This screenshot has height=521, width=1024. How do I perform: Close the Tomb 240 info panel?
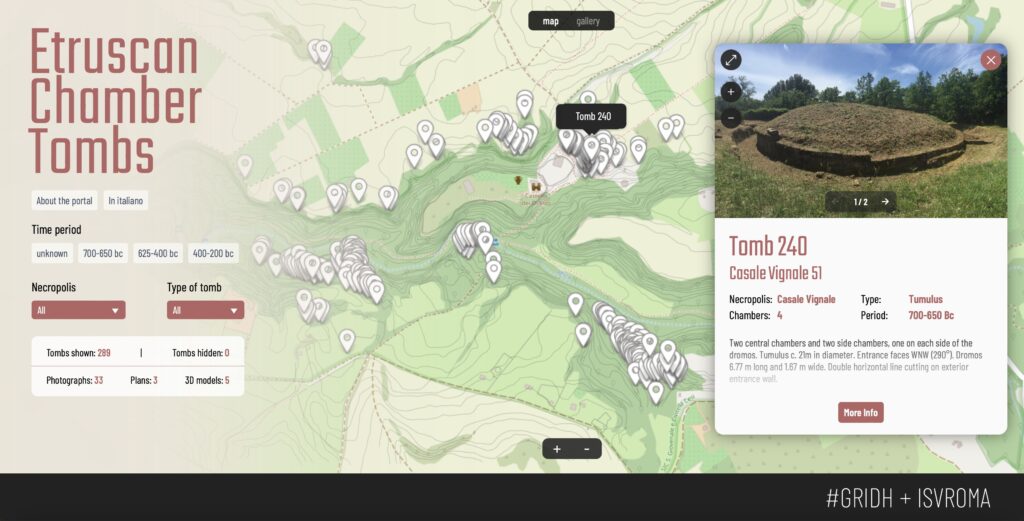click(991, 60)
